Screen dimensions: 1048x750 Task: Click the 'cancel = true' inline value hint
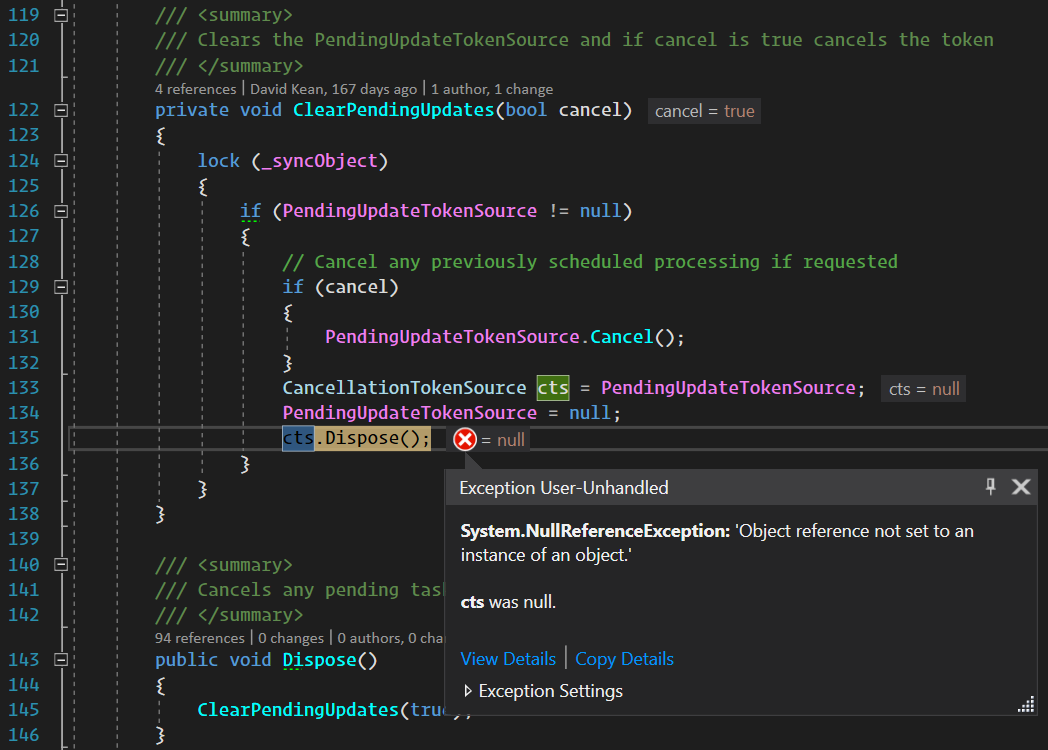coord(704,111)
